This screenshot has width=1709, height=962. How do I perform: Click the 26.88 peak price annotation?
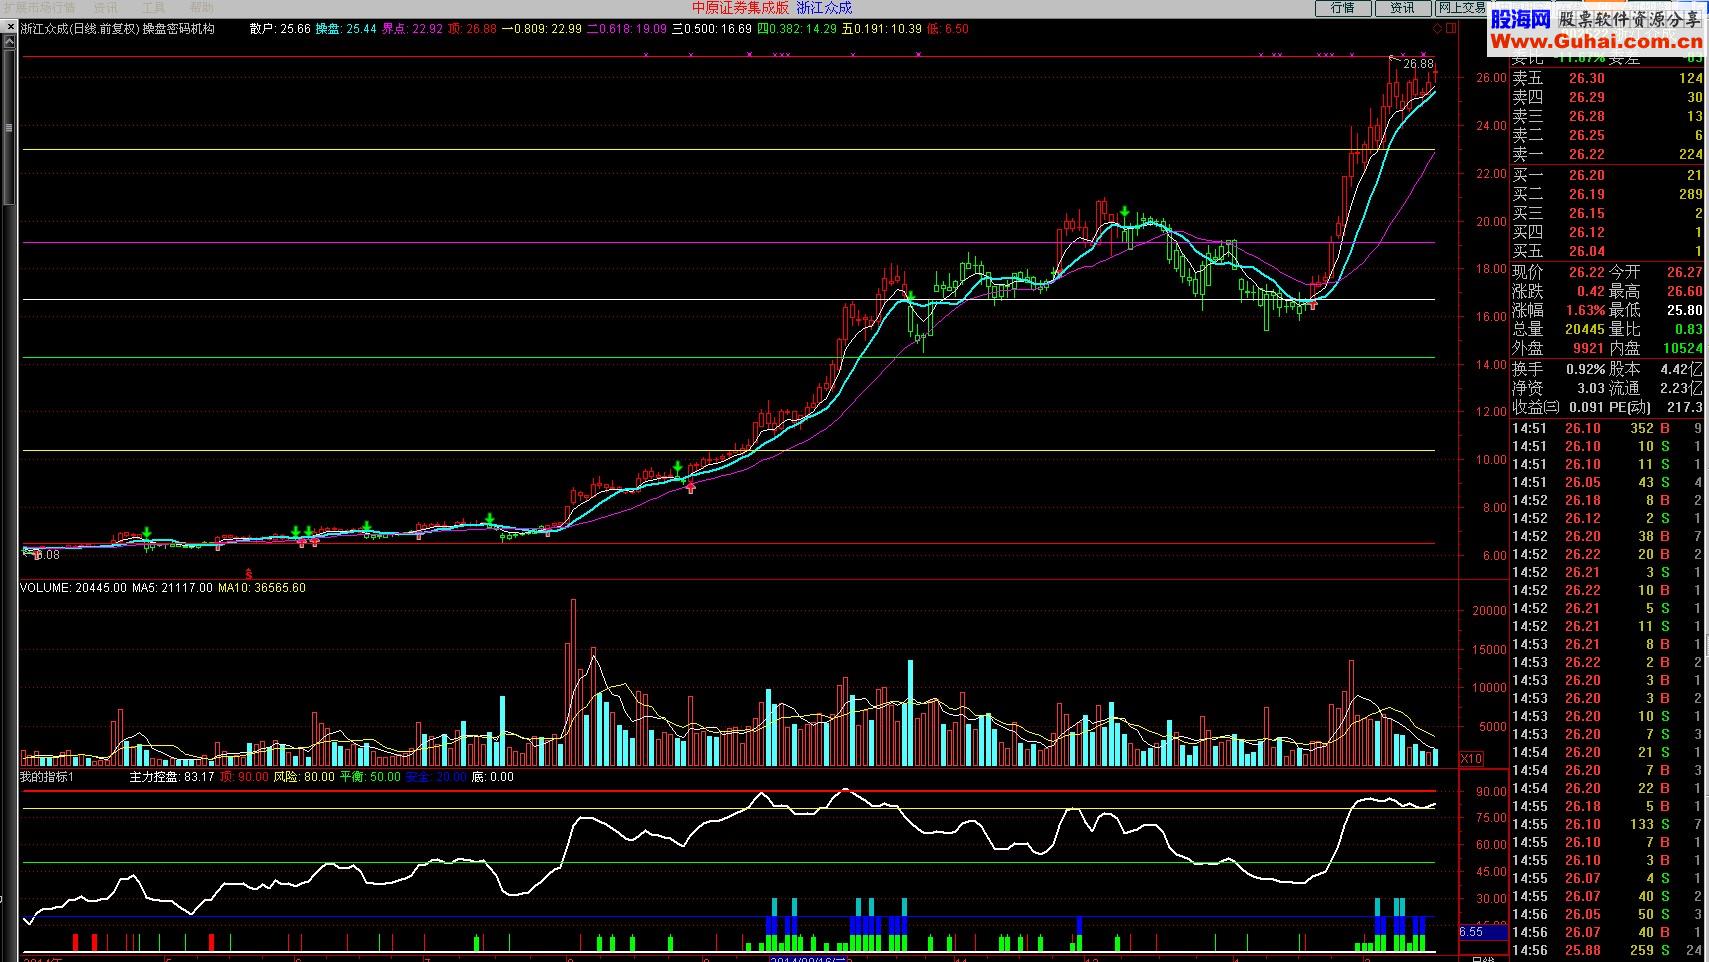(1418, 65)
